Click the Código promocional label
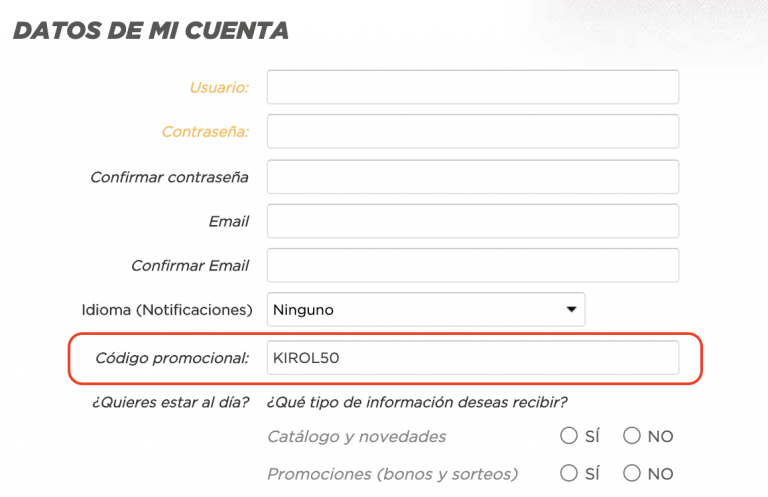 [x=172, y=358]
